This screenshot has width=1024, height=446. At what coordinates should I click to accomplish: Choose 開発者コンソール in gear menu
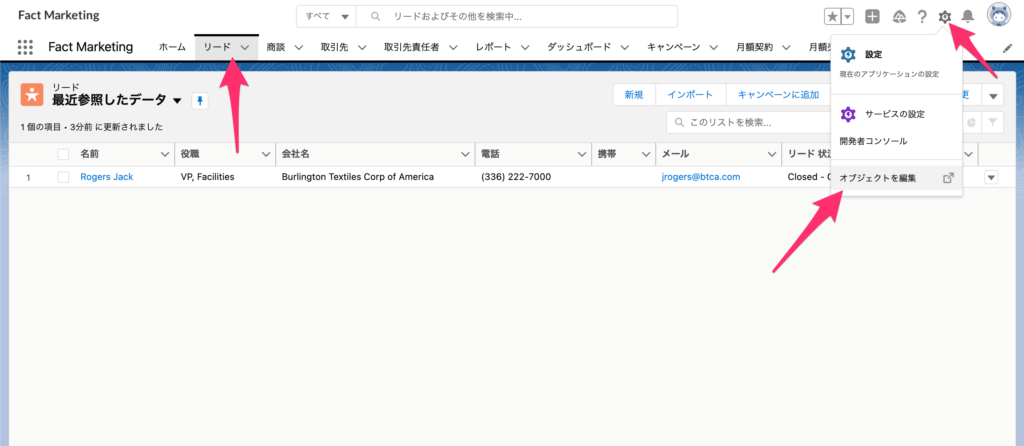[x=873, y=141]
